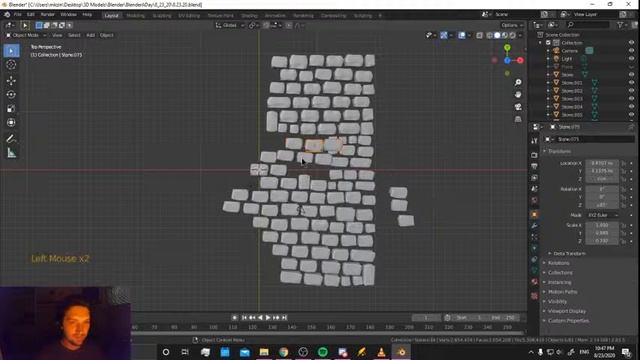Click the Location X value field
640x360 pixels.
(602, 163)
